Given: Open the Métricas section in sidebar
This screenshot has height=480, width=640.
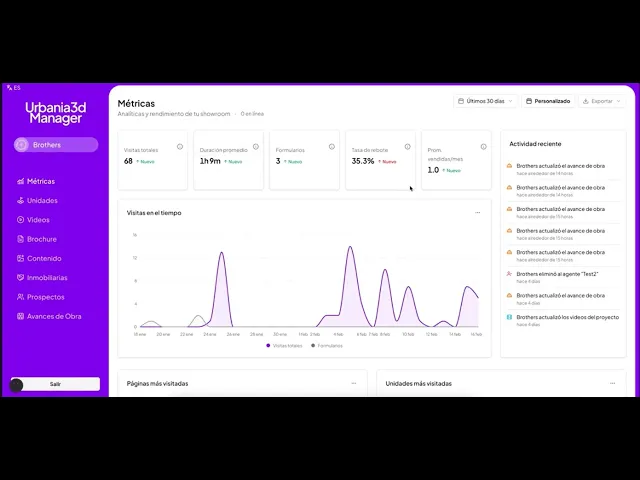Looking at the screenshot, I should click(36, 181).
